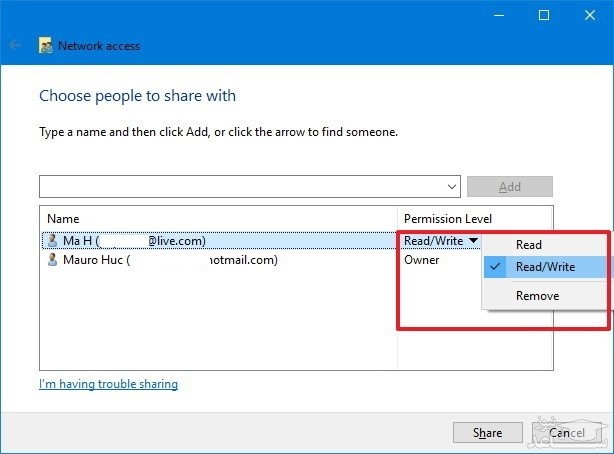Expand the find-someone combo box arrow
614x454 pixels.
point(453,186)
